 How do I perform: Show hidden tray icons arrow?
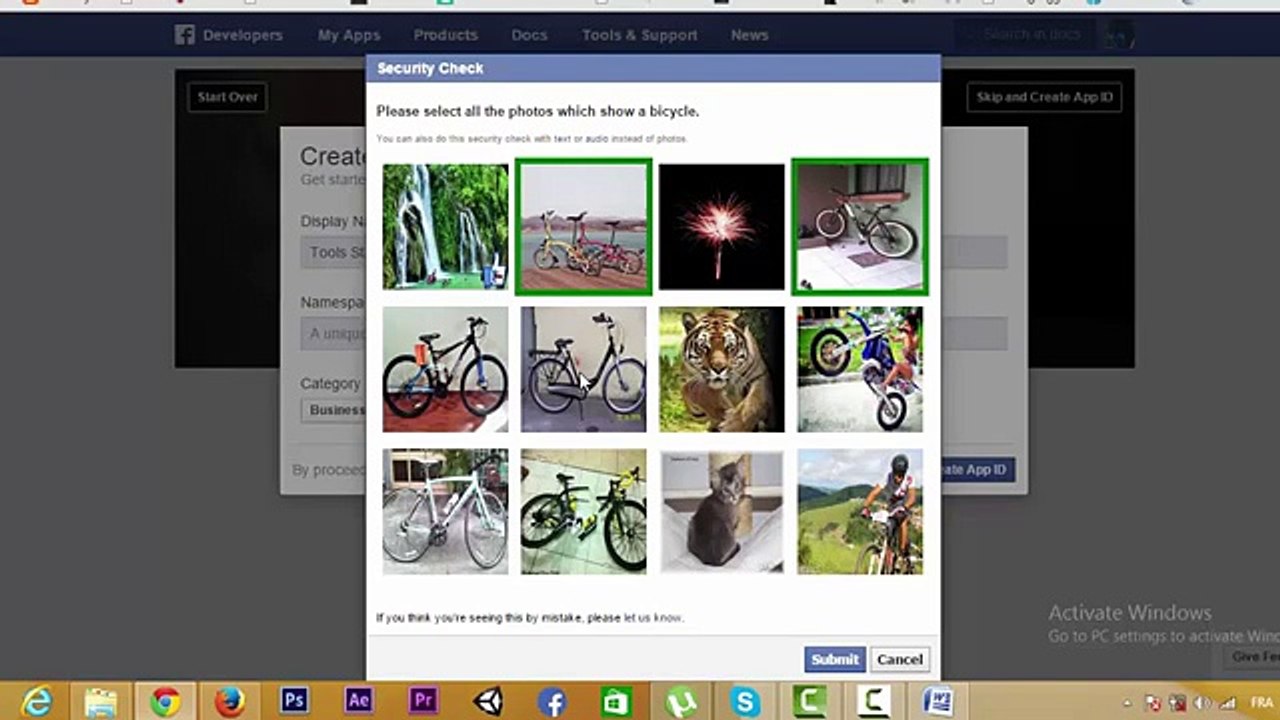1128,703
